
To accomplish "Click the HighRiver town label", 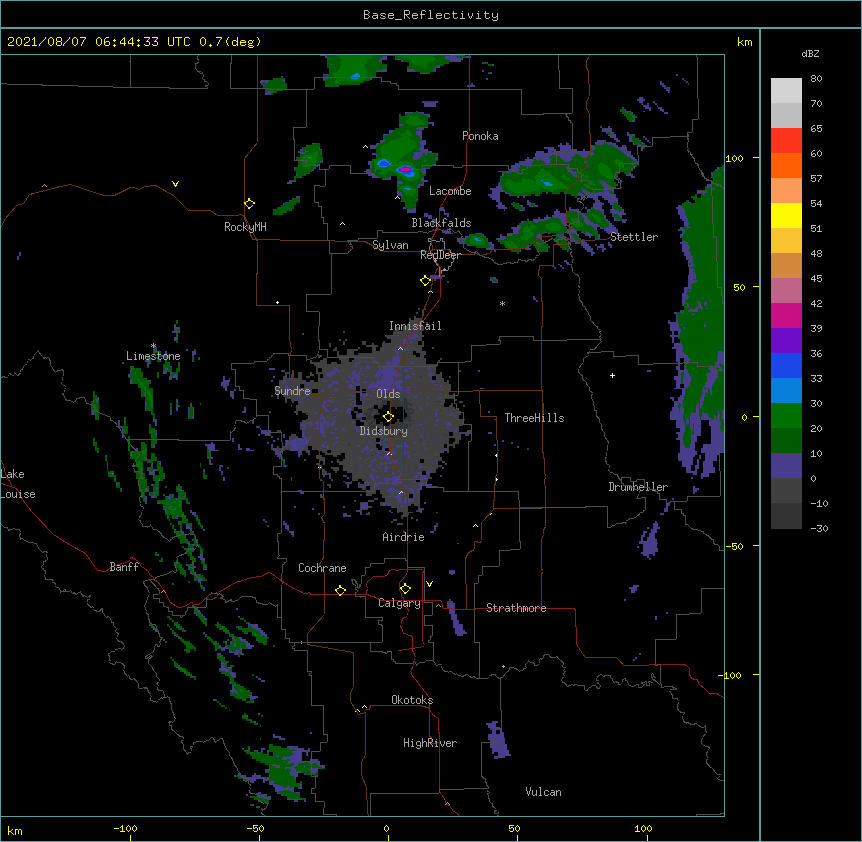I will tap(430, 743).
